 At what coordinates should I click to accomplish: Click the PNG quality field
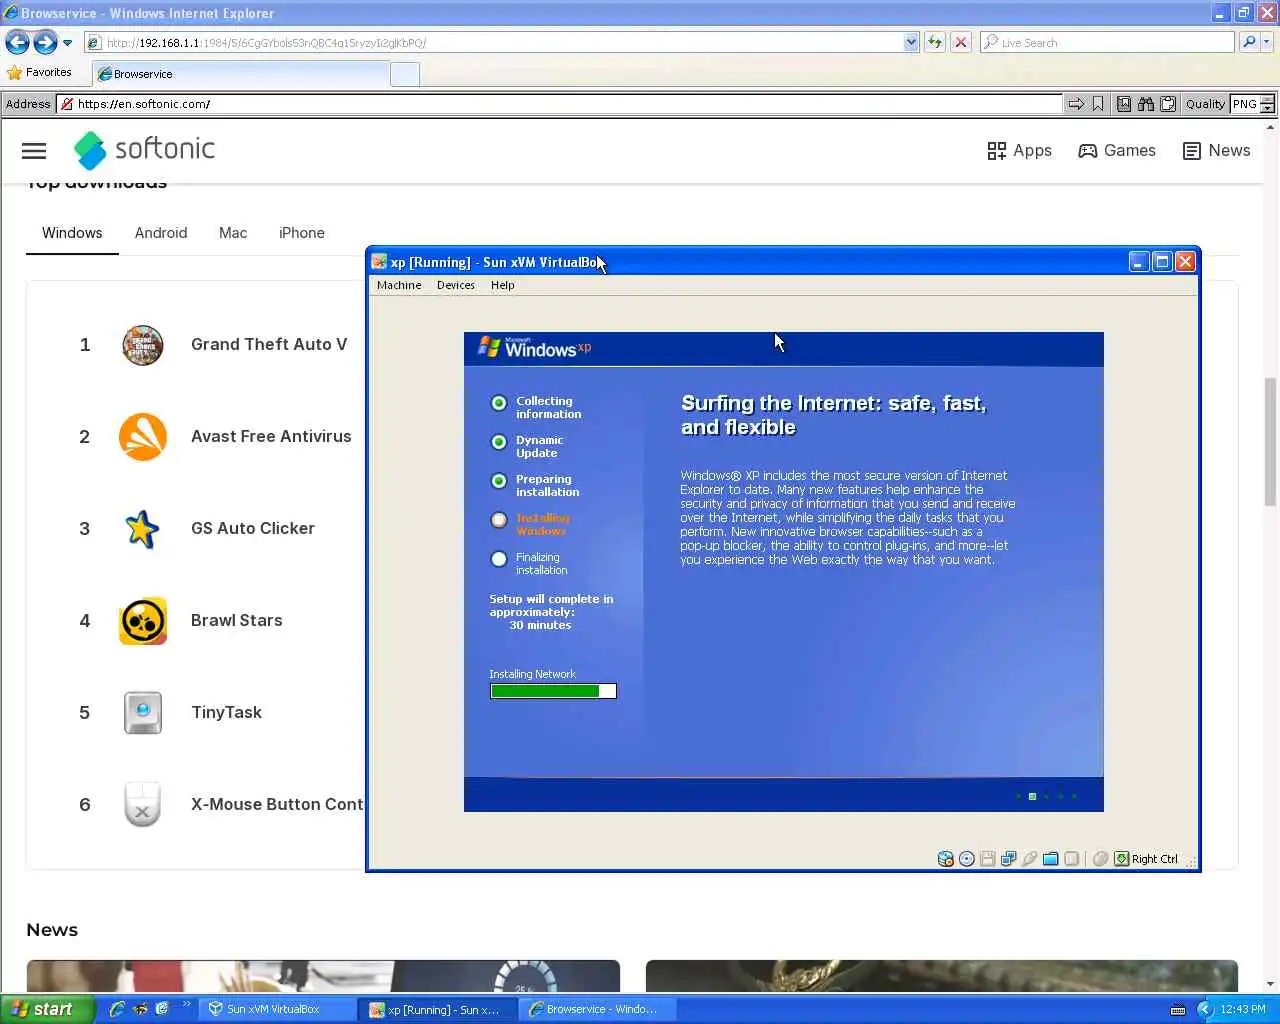(x=1245, y=104)
